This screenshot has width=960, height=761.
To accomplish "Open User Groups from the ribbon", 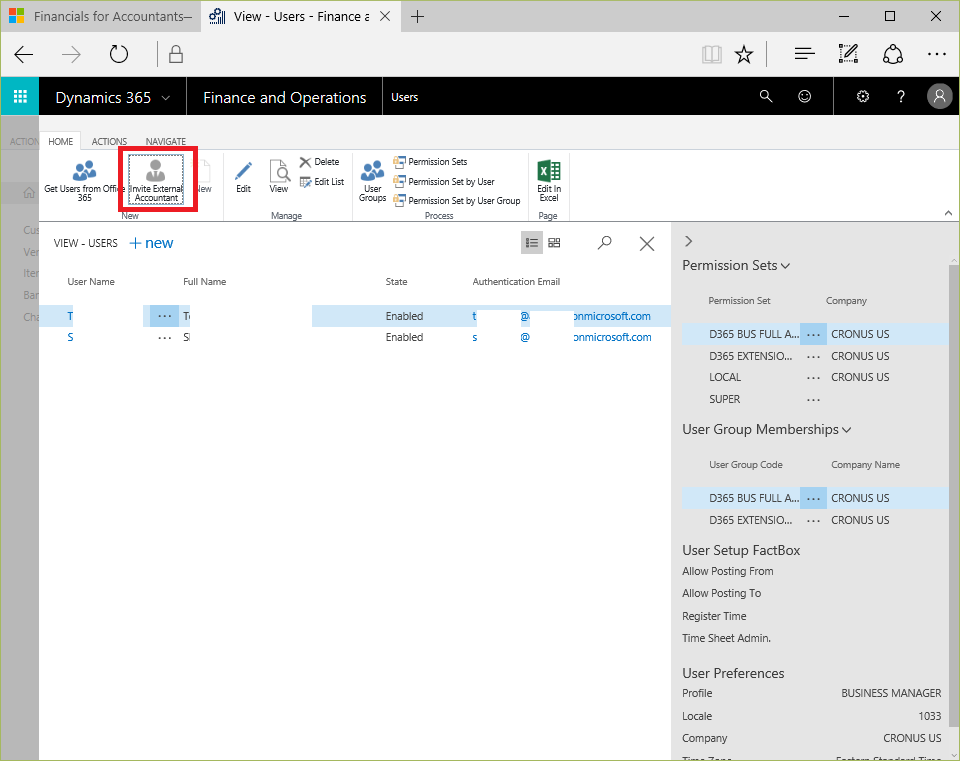I will (372, 181).
